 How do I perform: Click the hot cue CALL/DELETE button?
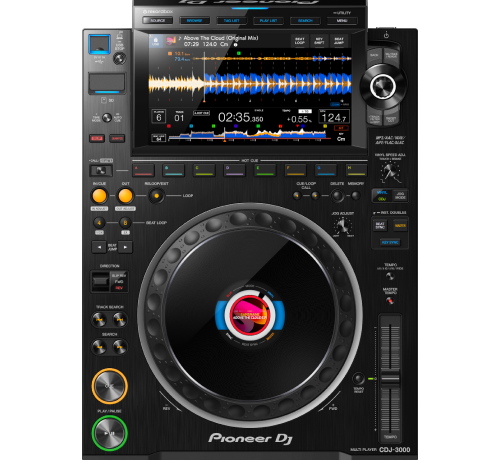[x=101, y=171]
